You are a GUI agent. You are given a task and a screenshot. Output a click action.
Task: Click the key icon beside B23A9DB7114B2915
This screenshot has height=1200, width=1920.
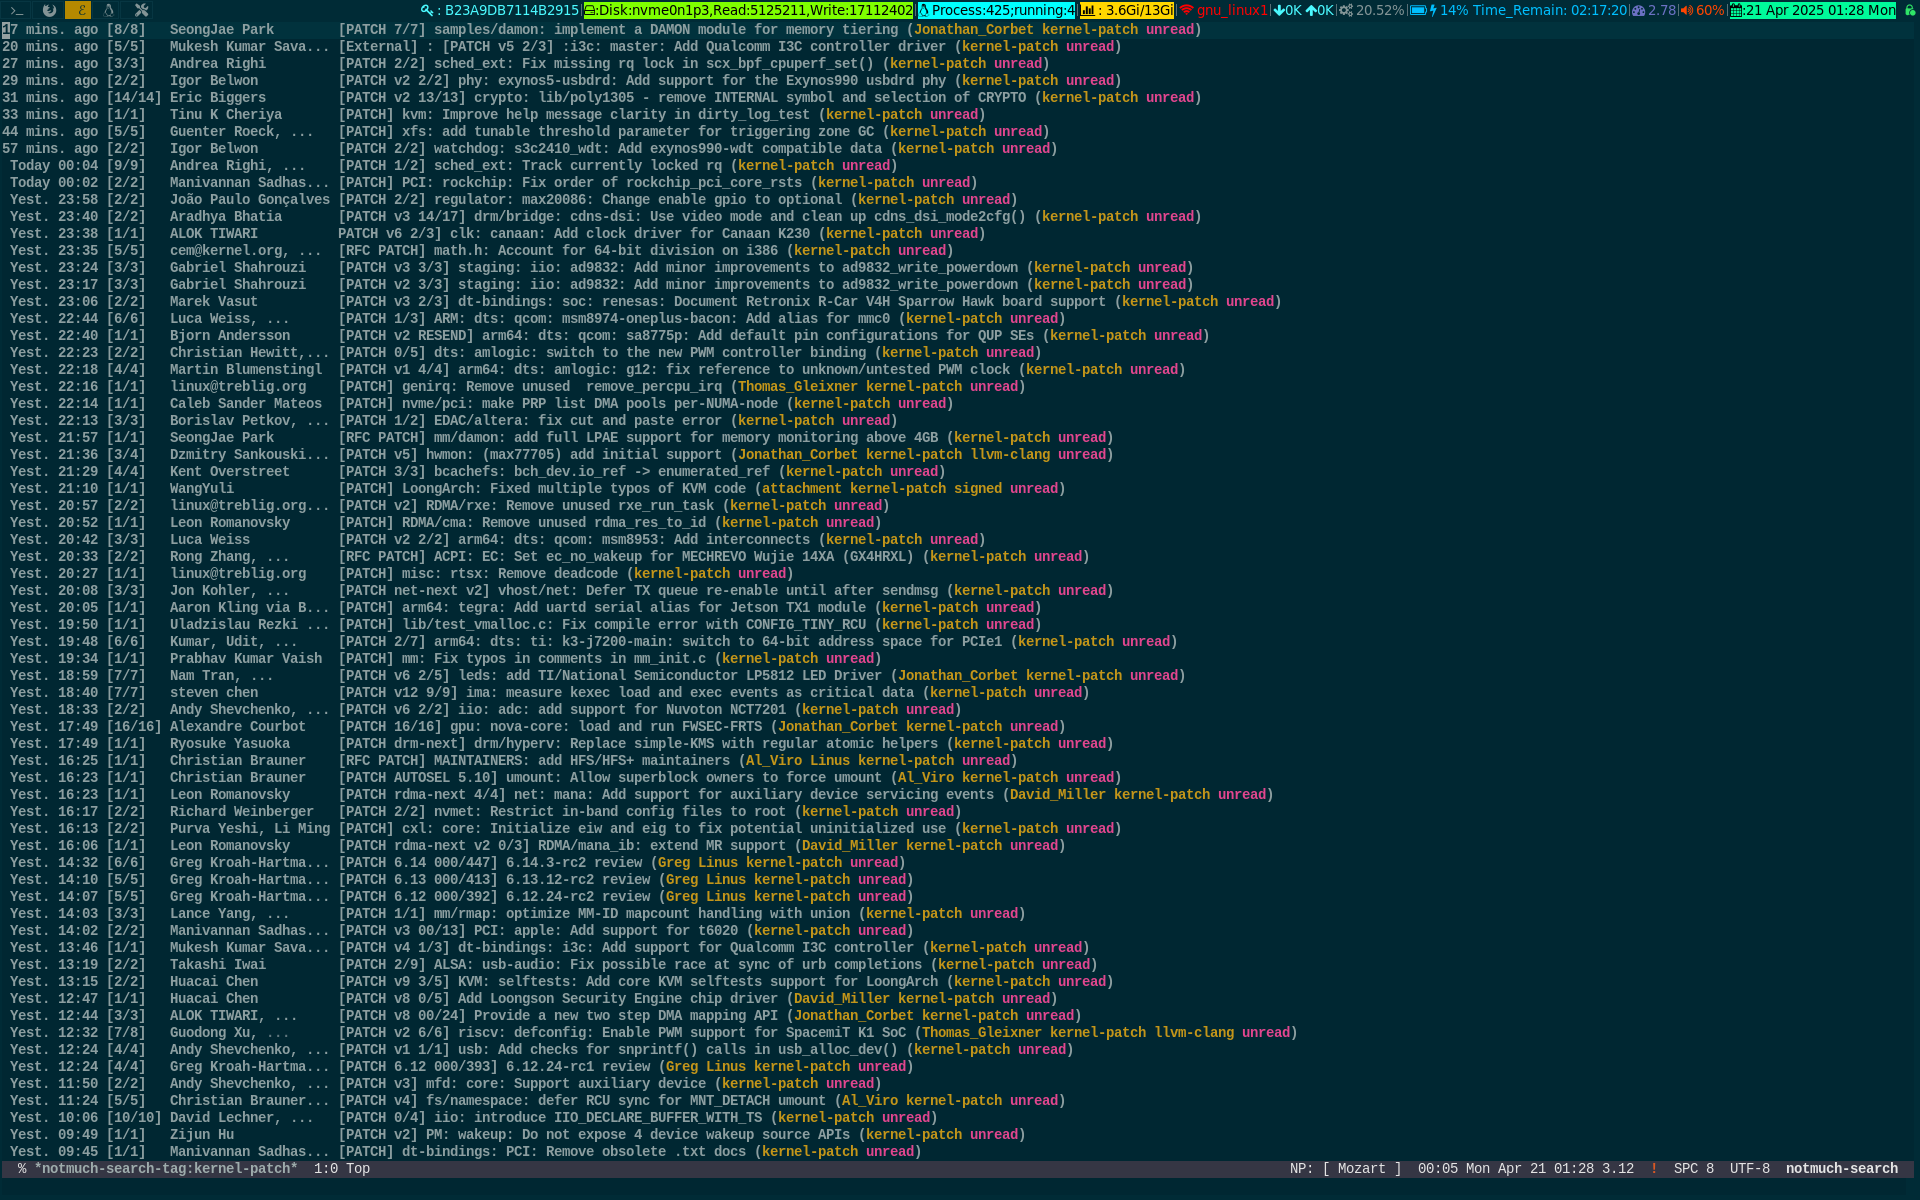click(x=427, y=10)
